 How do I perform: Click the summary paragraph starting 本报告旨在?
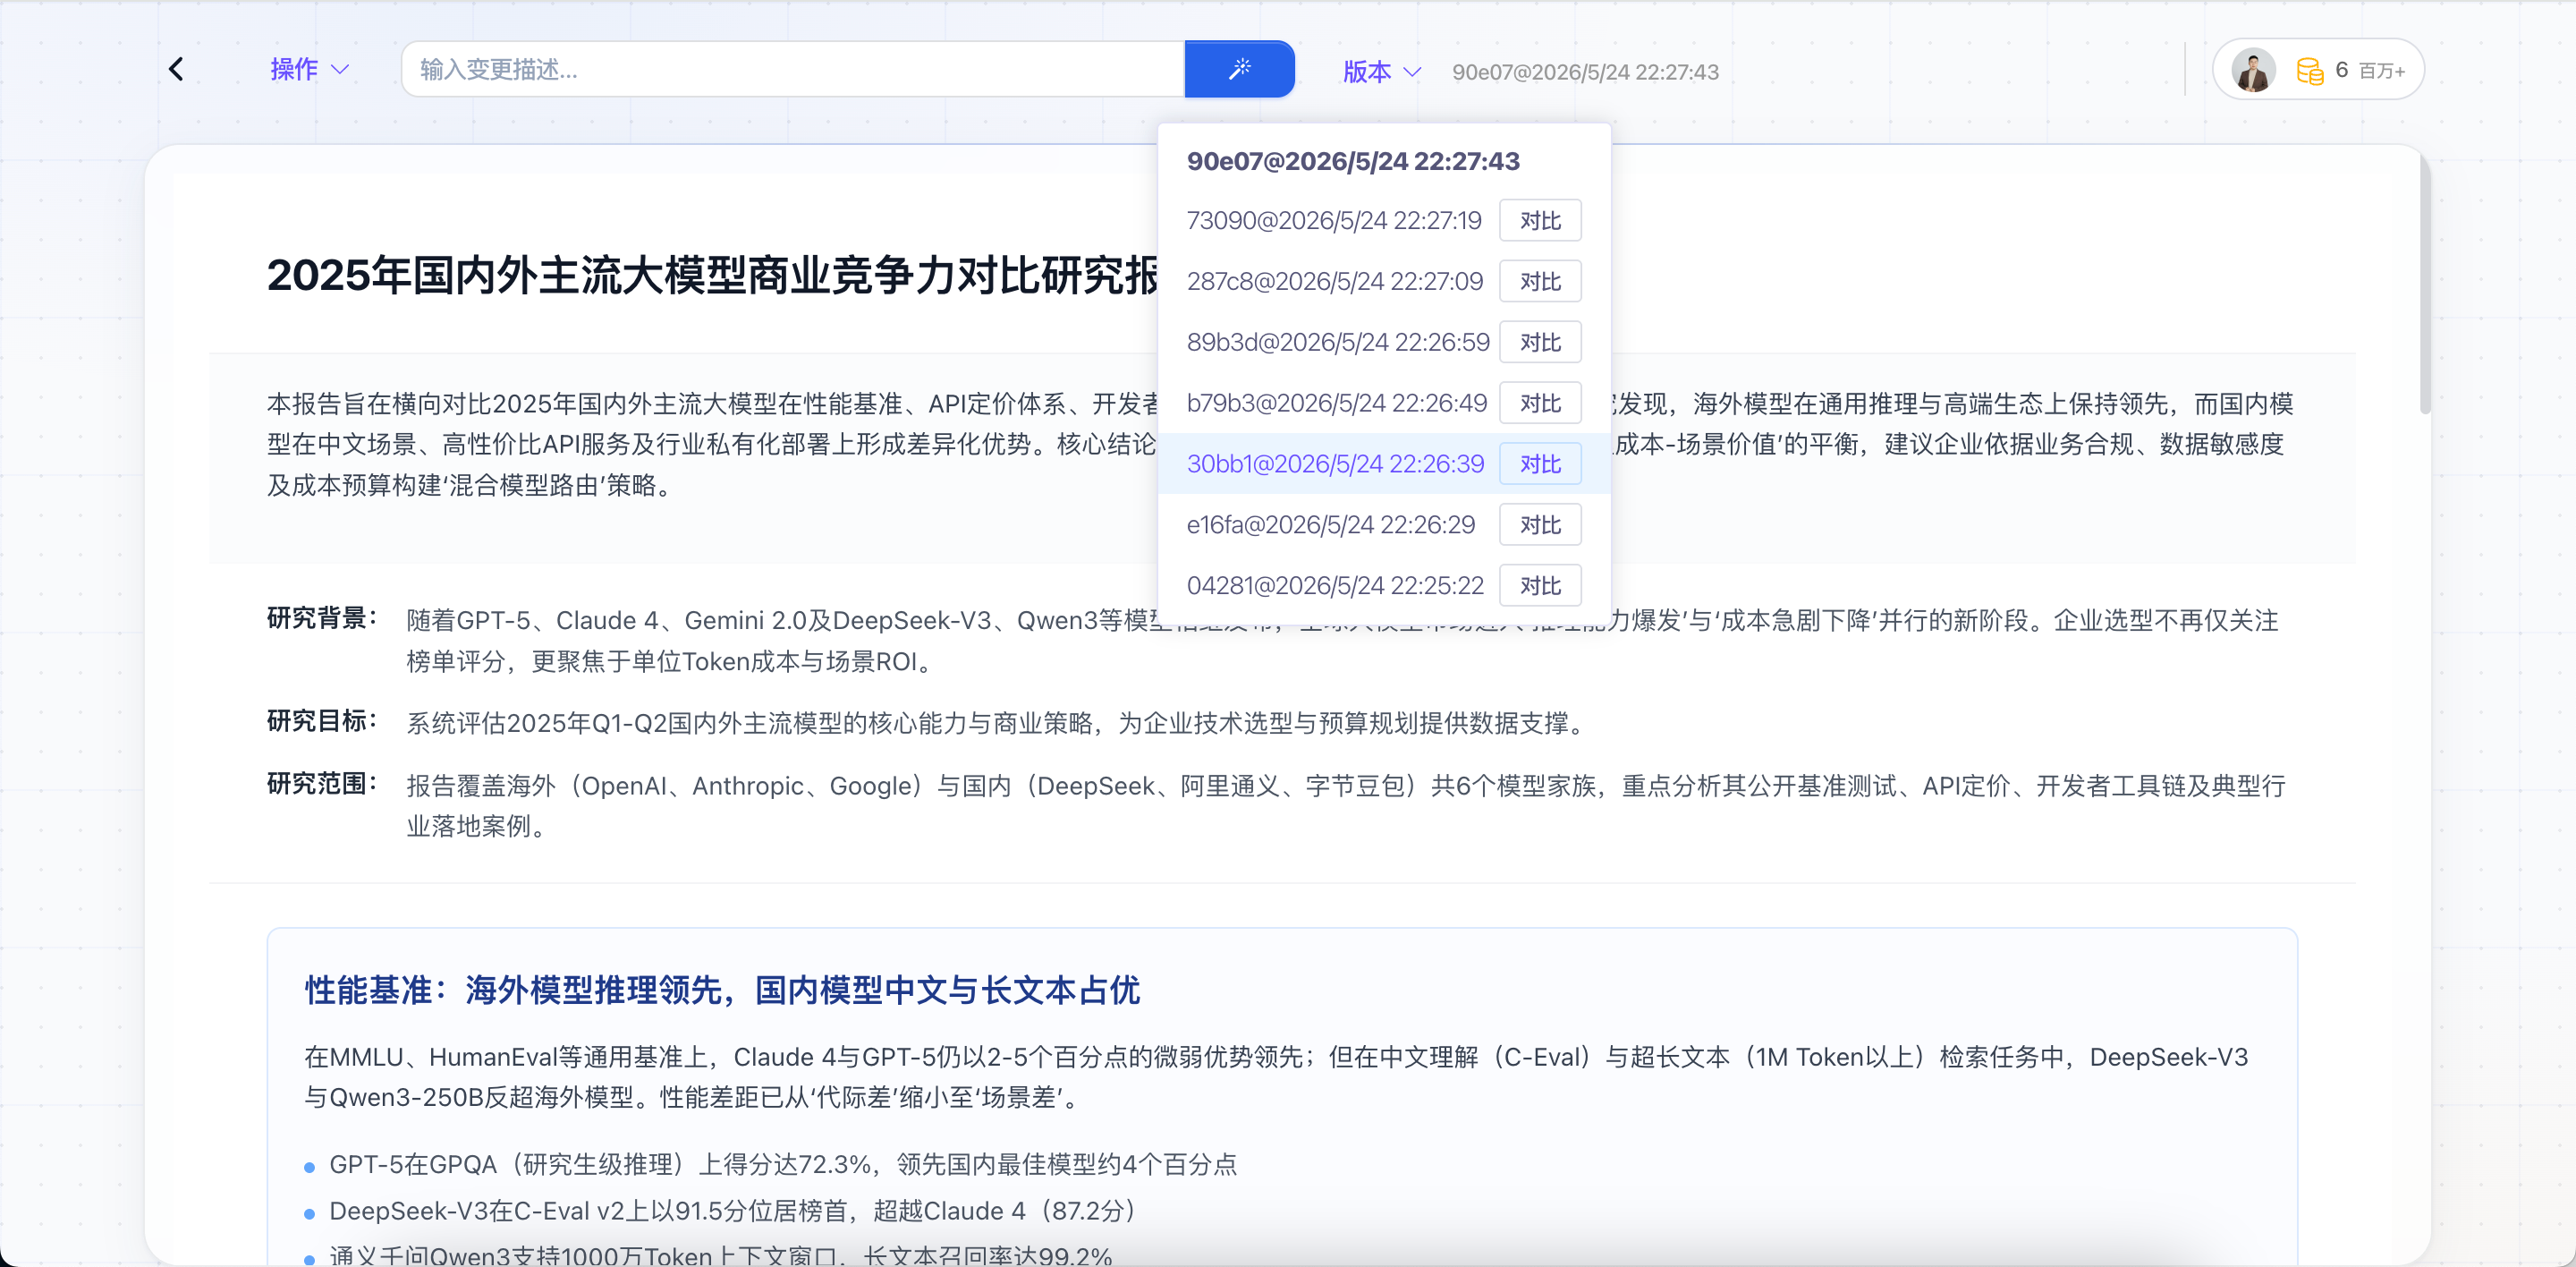(x=1280, y=444)
